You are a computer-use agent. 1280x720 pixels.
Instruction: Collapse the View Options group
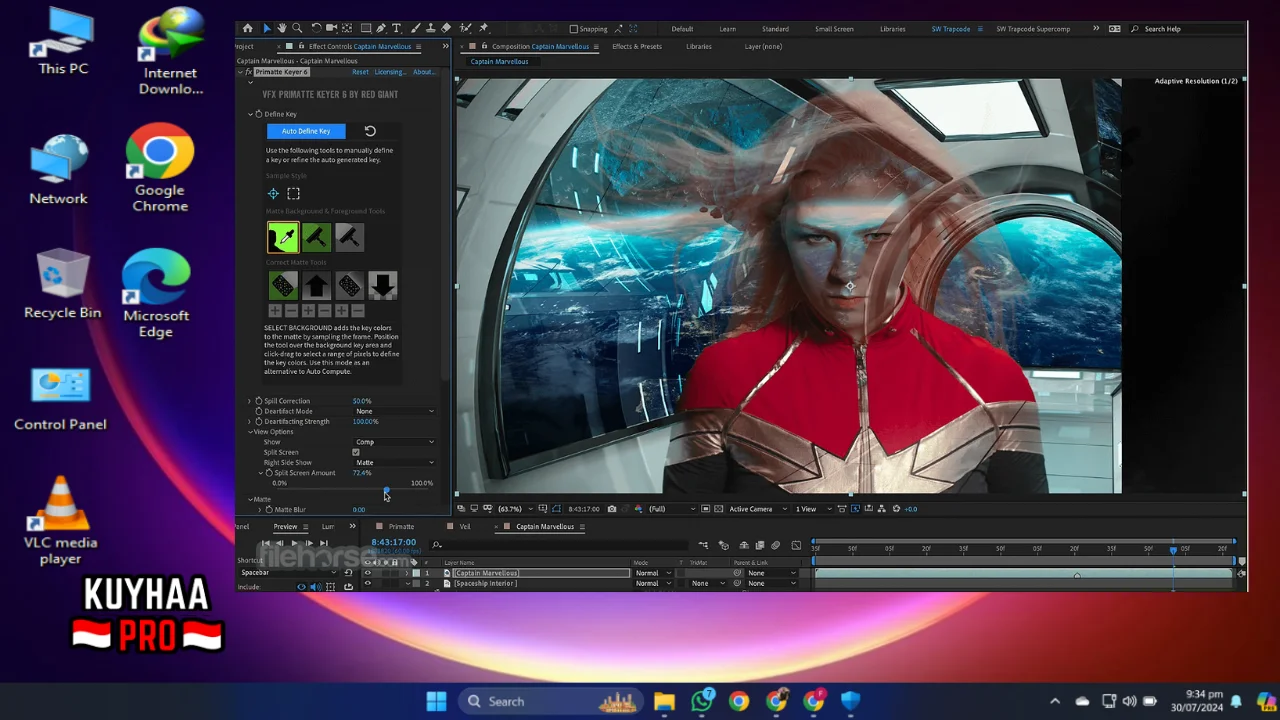[250, 432]
